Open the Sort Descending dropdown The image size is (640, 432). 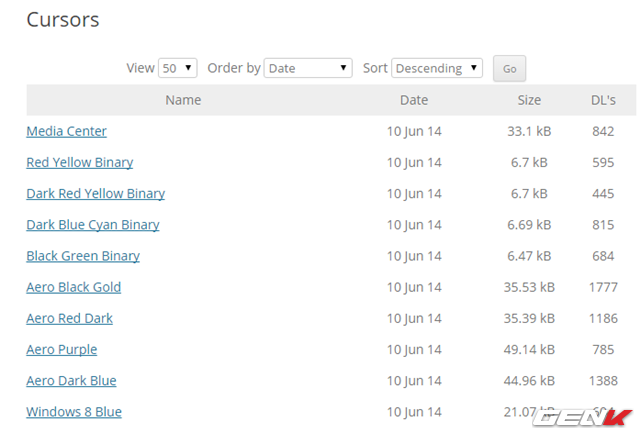click(x=437, y=68)
